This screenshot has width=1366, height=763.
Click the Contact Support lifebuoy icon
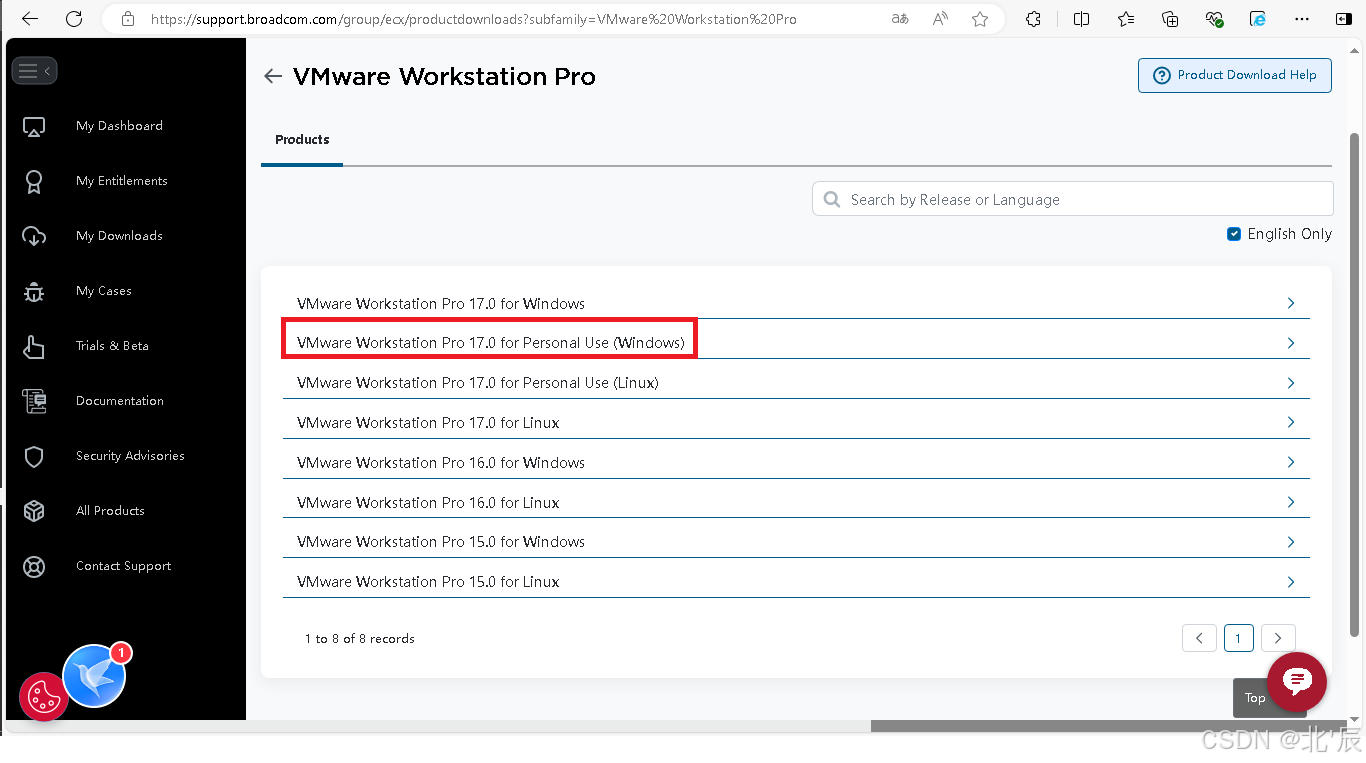point(34,567)
